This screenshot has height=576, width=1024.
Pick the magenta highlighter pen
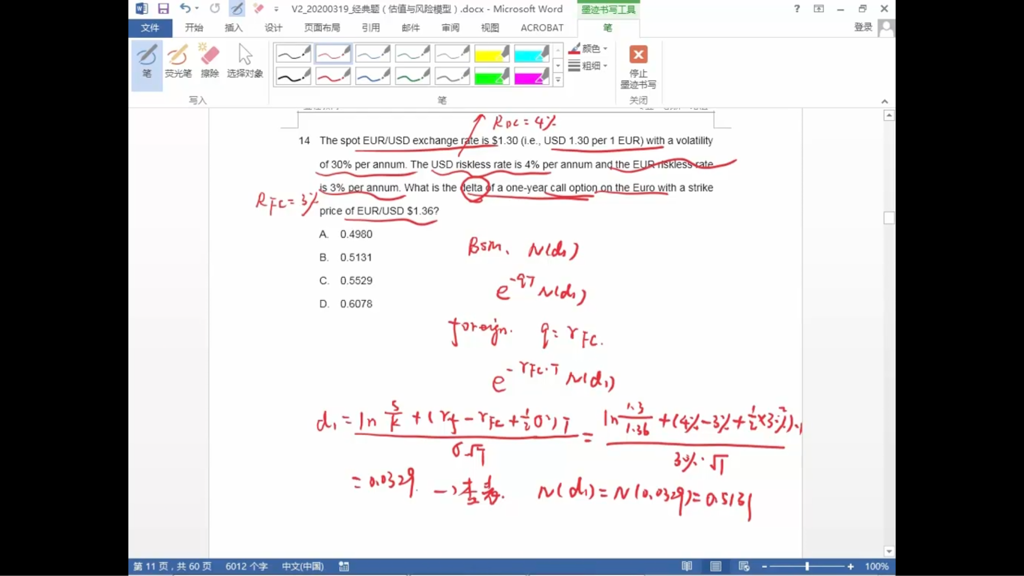point(532,77)
